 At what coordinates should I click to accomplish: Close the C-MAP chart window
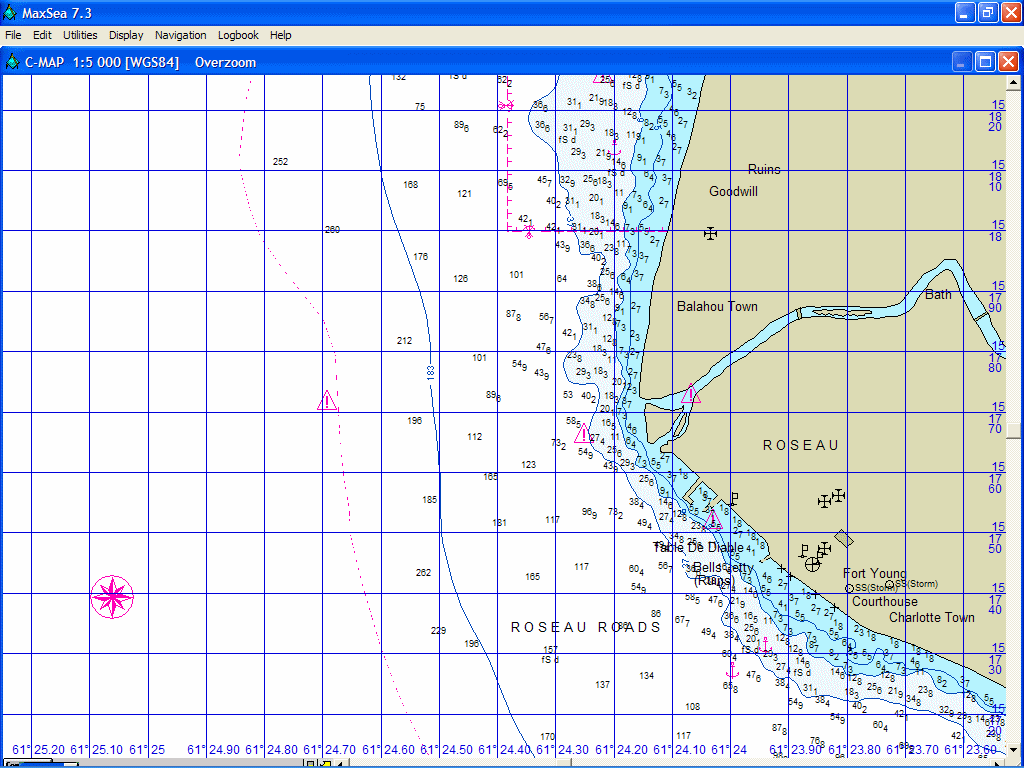click(x=1008, y=62)
